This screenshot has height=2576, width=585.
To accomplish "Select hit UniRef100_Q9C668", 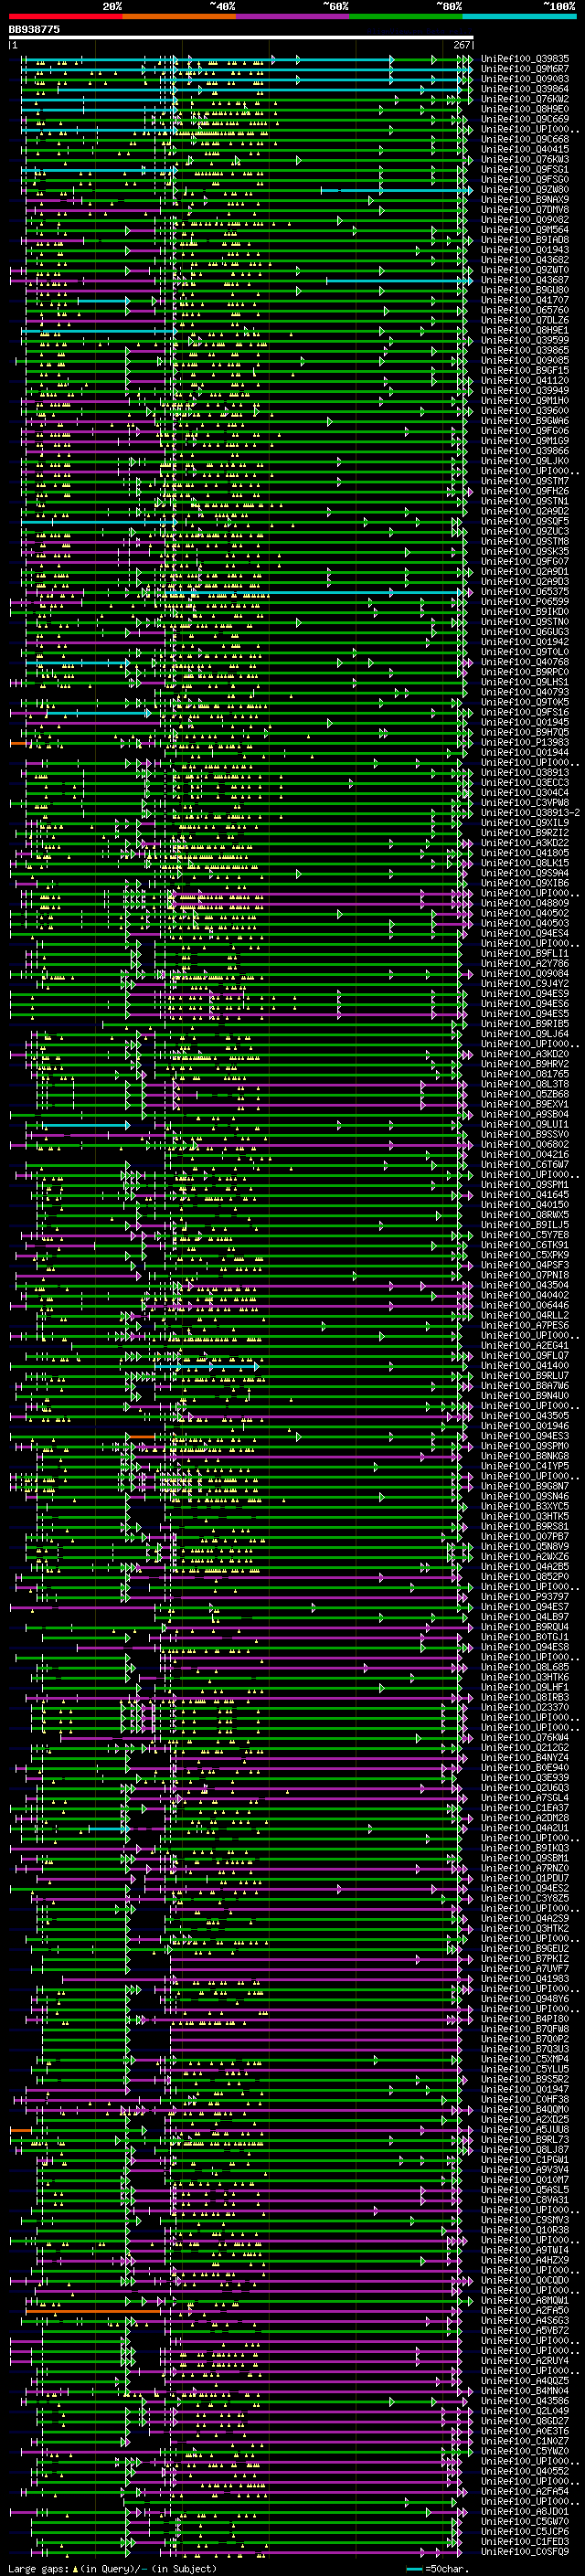I will pyautogui.click(x=525, y=139).
